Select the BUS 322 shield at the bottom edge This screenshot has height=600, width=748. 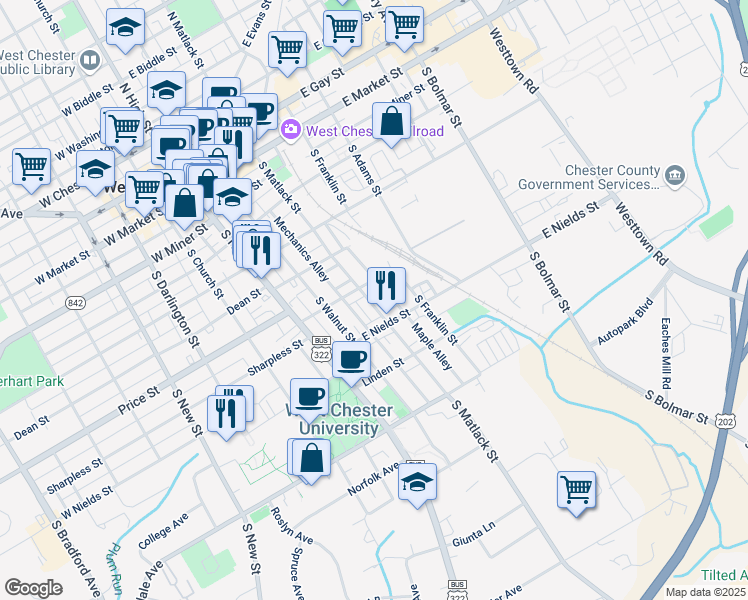pyautogui.click(x=457, y=590)
